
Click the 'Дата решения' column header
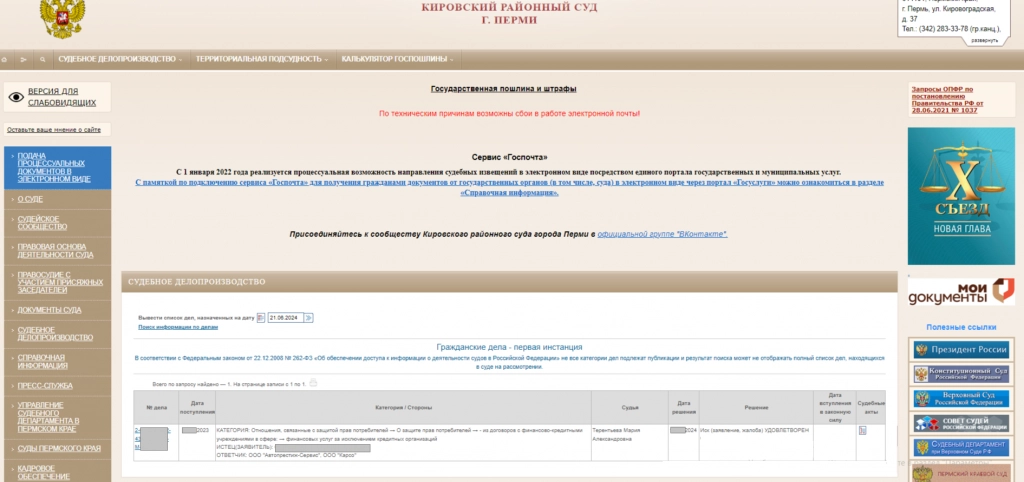(x=684, y=408)
